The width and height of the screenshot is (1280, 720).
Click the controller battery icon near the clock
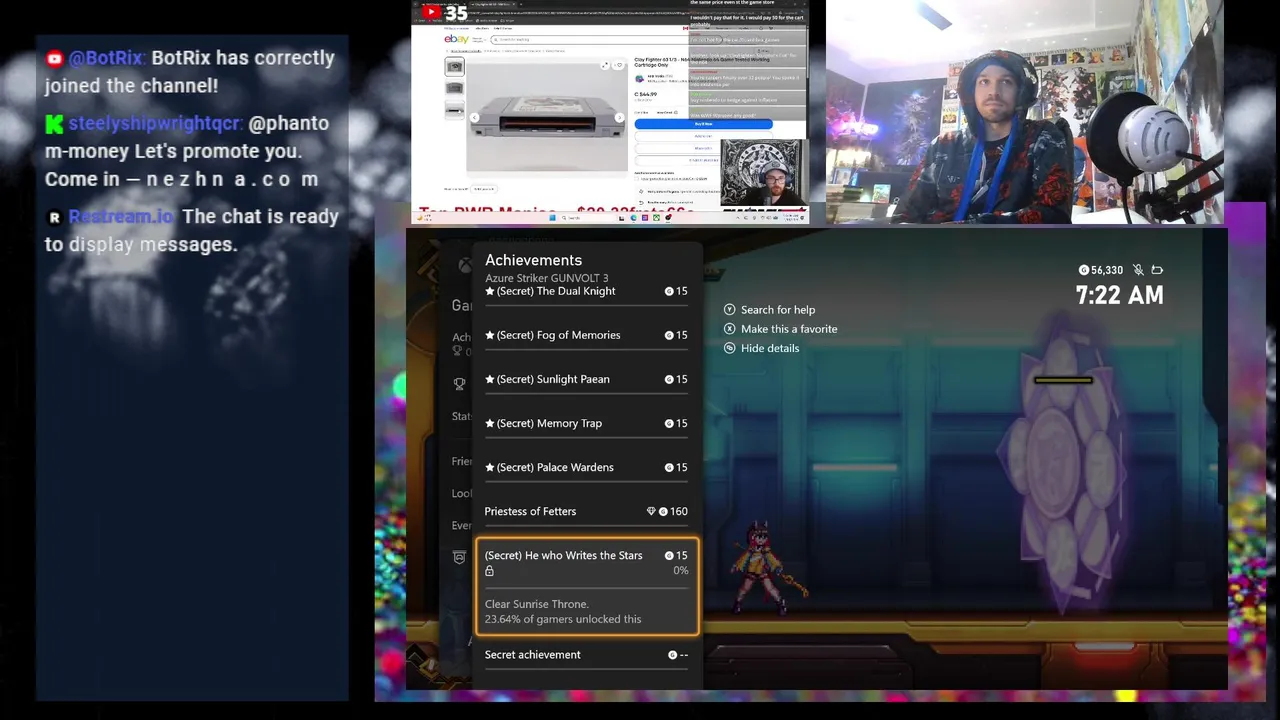click(x=1157, y=270)
